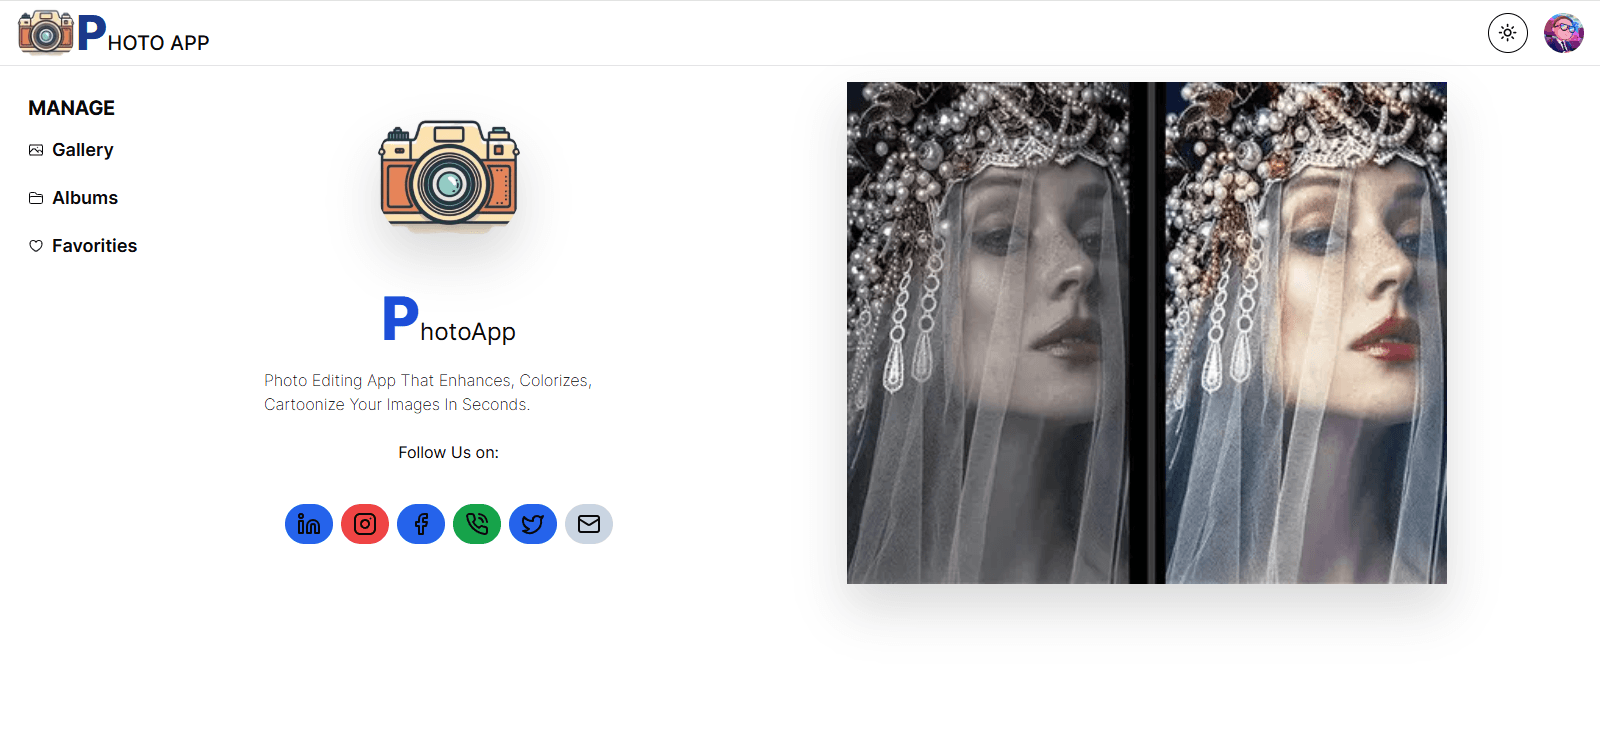The image size is (1600, 738).
Task: Click the before/after veil portrait image
Action: tap(1147, 333)
